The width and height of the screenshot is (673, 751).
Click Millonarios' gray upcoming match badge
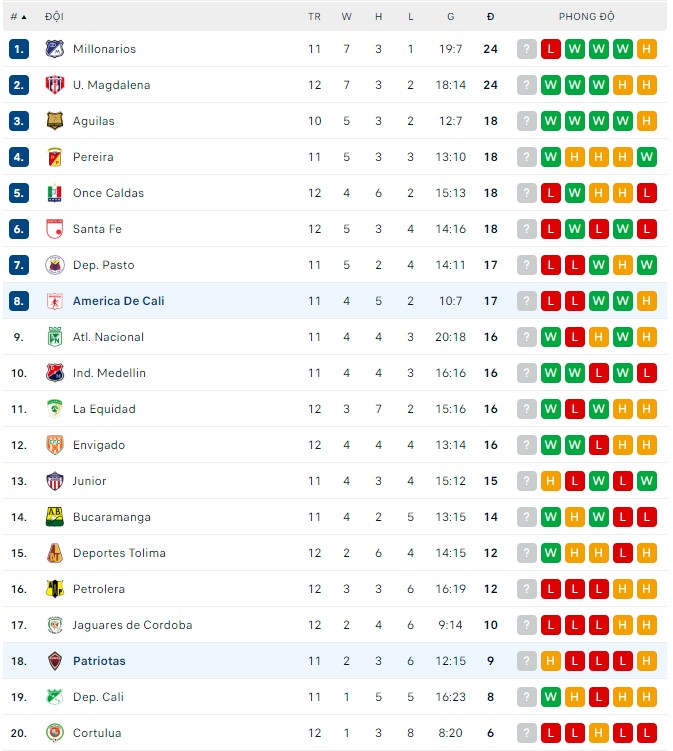pos(527,49)
